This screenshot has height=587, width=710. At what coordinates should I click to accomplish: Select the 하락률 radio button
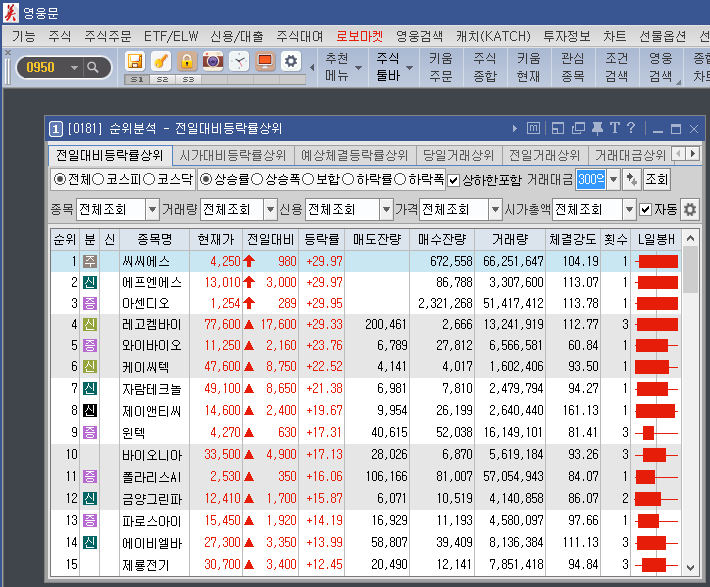click(347, 179)
